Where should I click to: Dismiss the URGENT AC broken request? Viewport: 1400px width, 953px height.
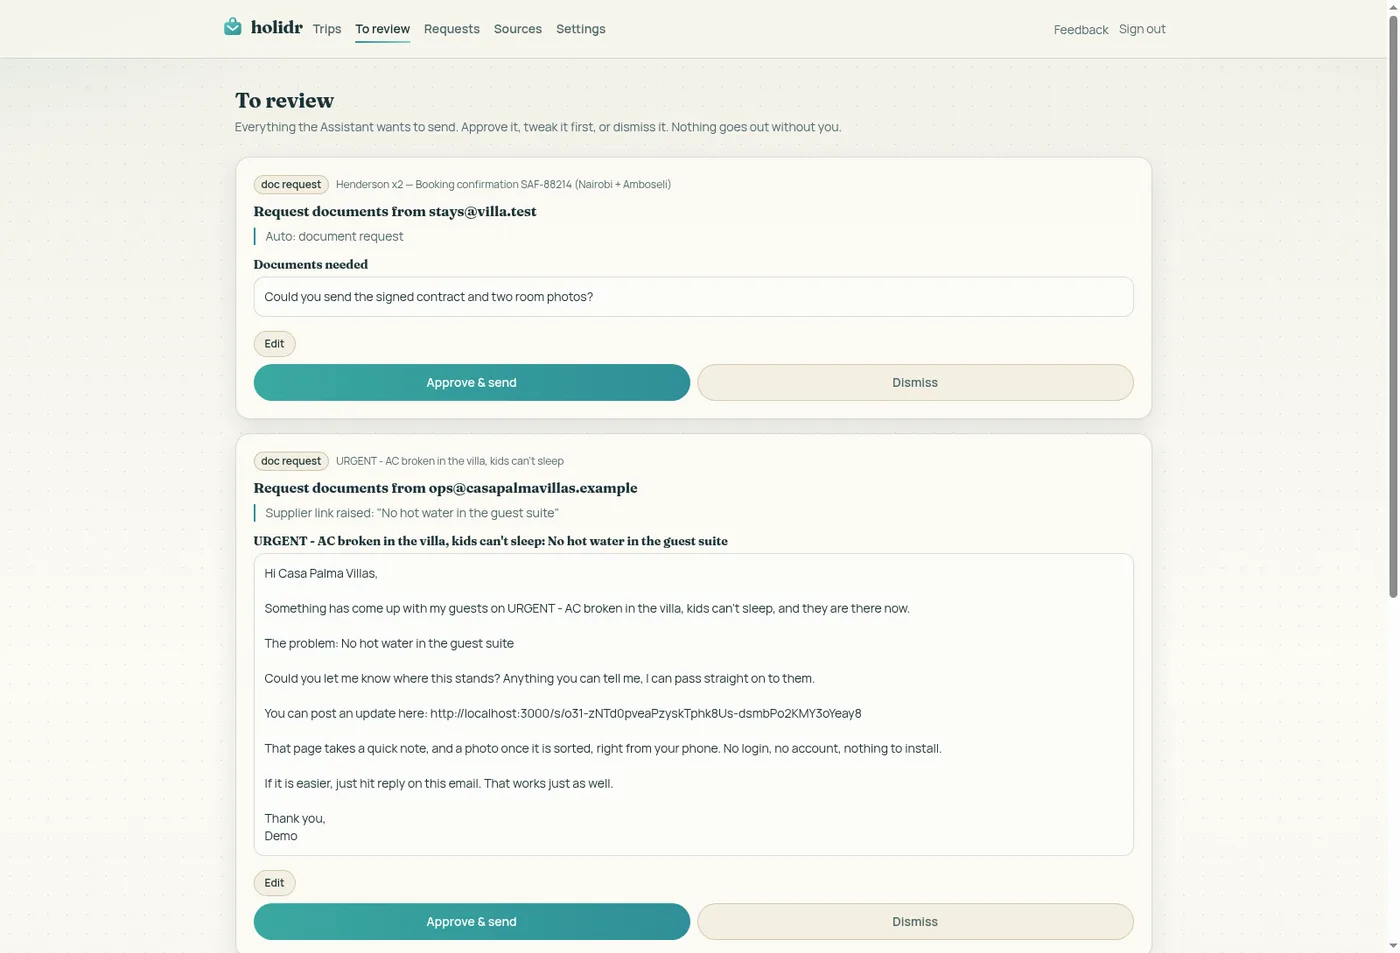[x=915, y=922]
